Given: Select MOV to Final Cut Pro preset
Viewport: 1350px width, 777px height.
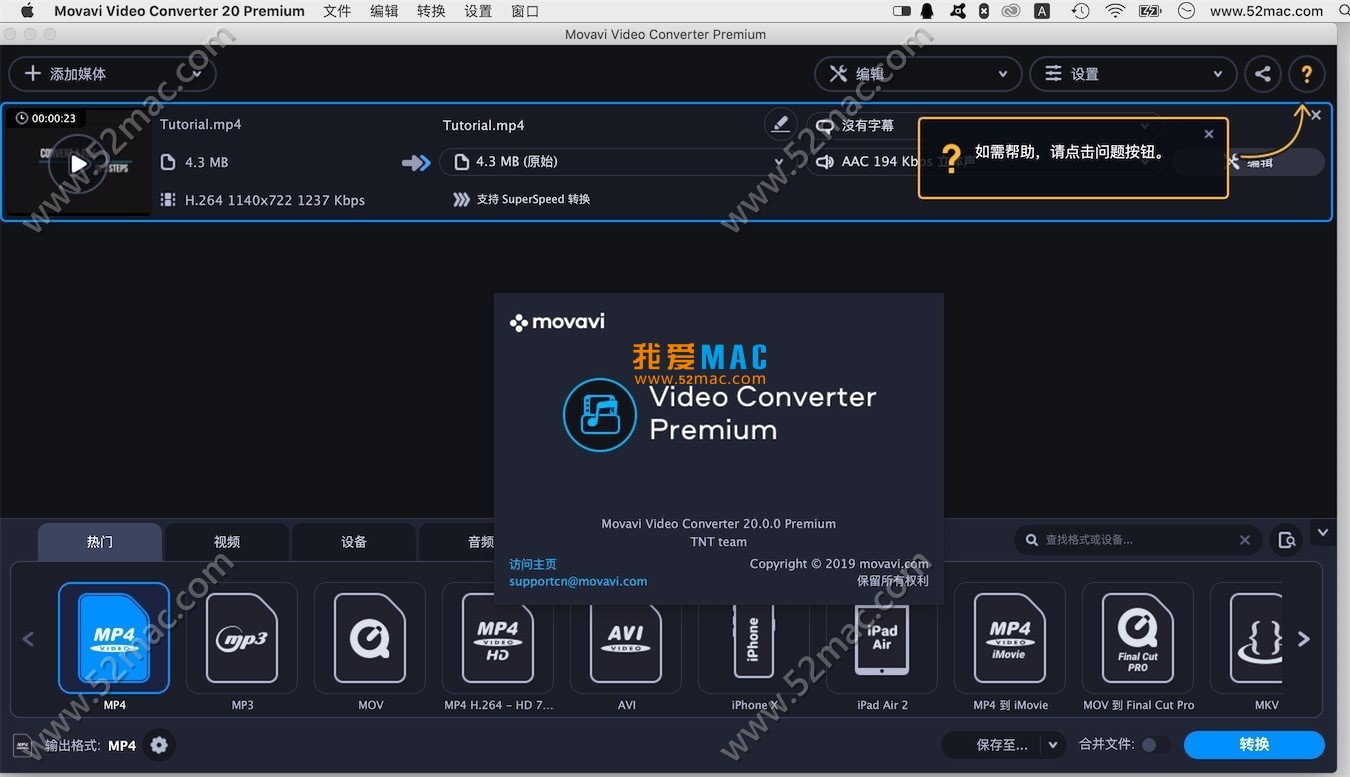Looking at the screenshot, I should (1138, 638).
